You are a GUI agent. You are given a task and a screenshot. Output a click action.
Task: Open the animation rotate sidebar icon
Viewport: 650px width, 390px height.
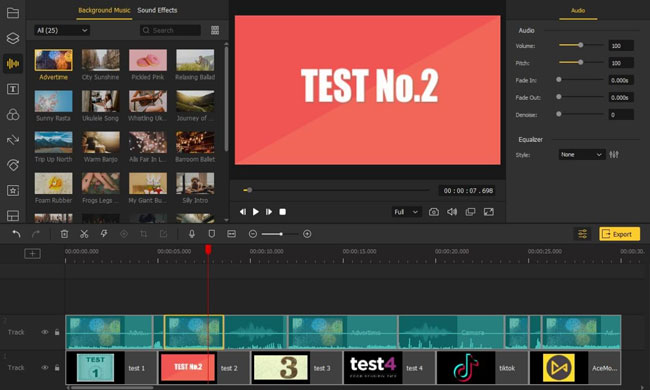13,165
